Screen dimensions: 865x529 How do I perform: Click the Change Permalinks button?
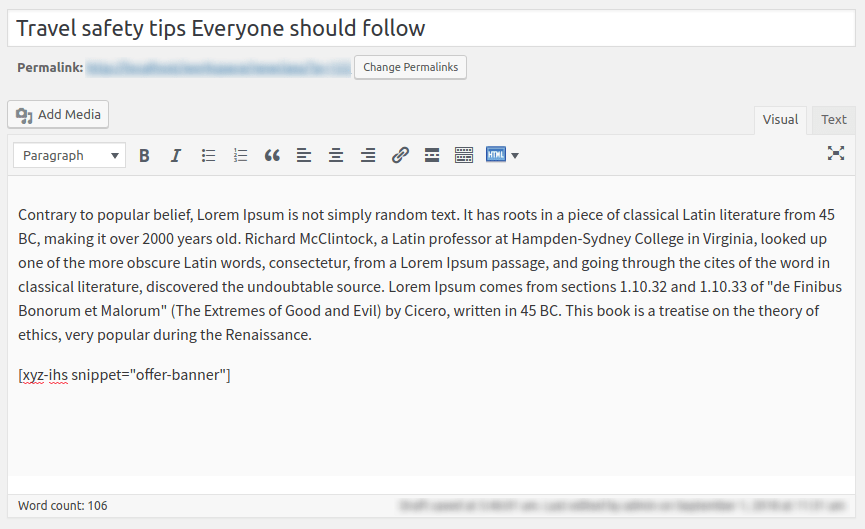(x=410, y=67)
